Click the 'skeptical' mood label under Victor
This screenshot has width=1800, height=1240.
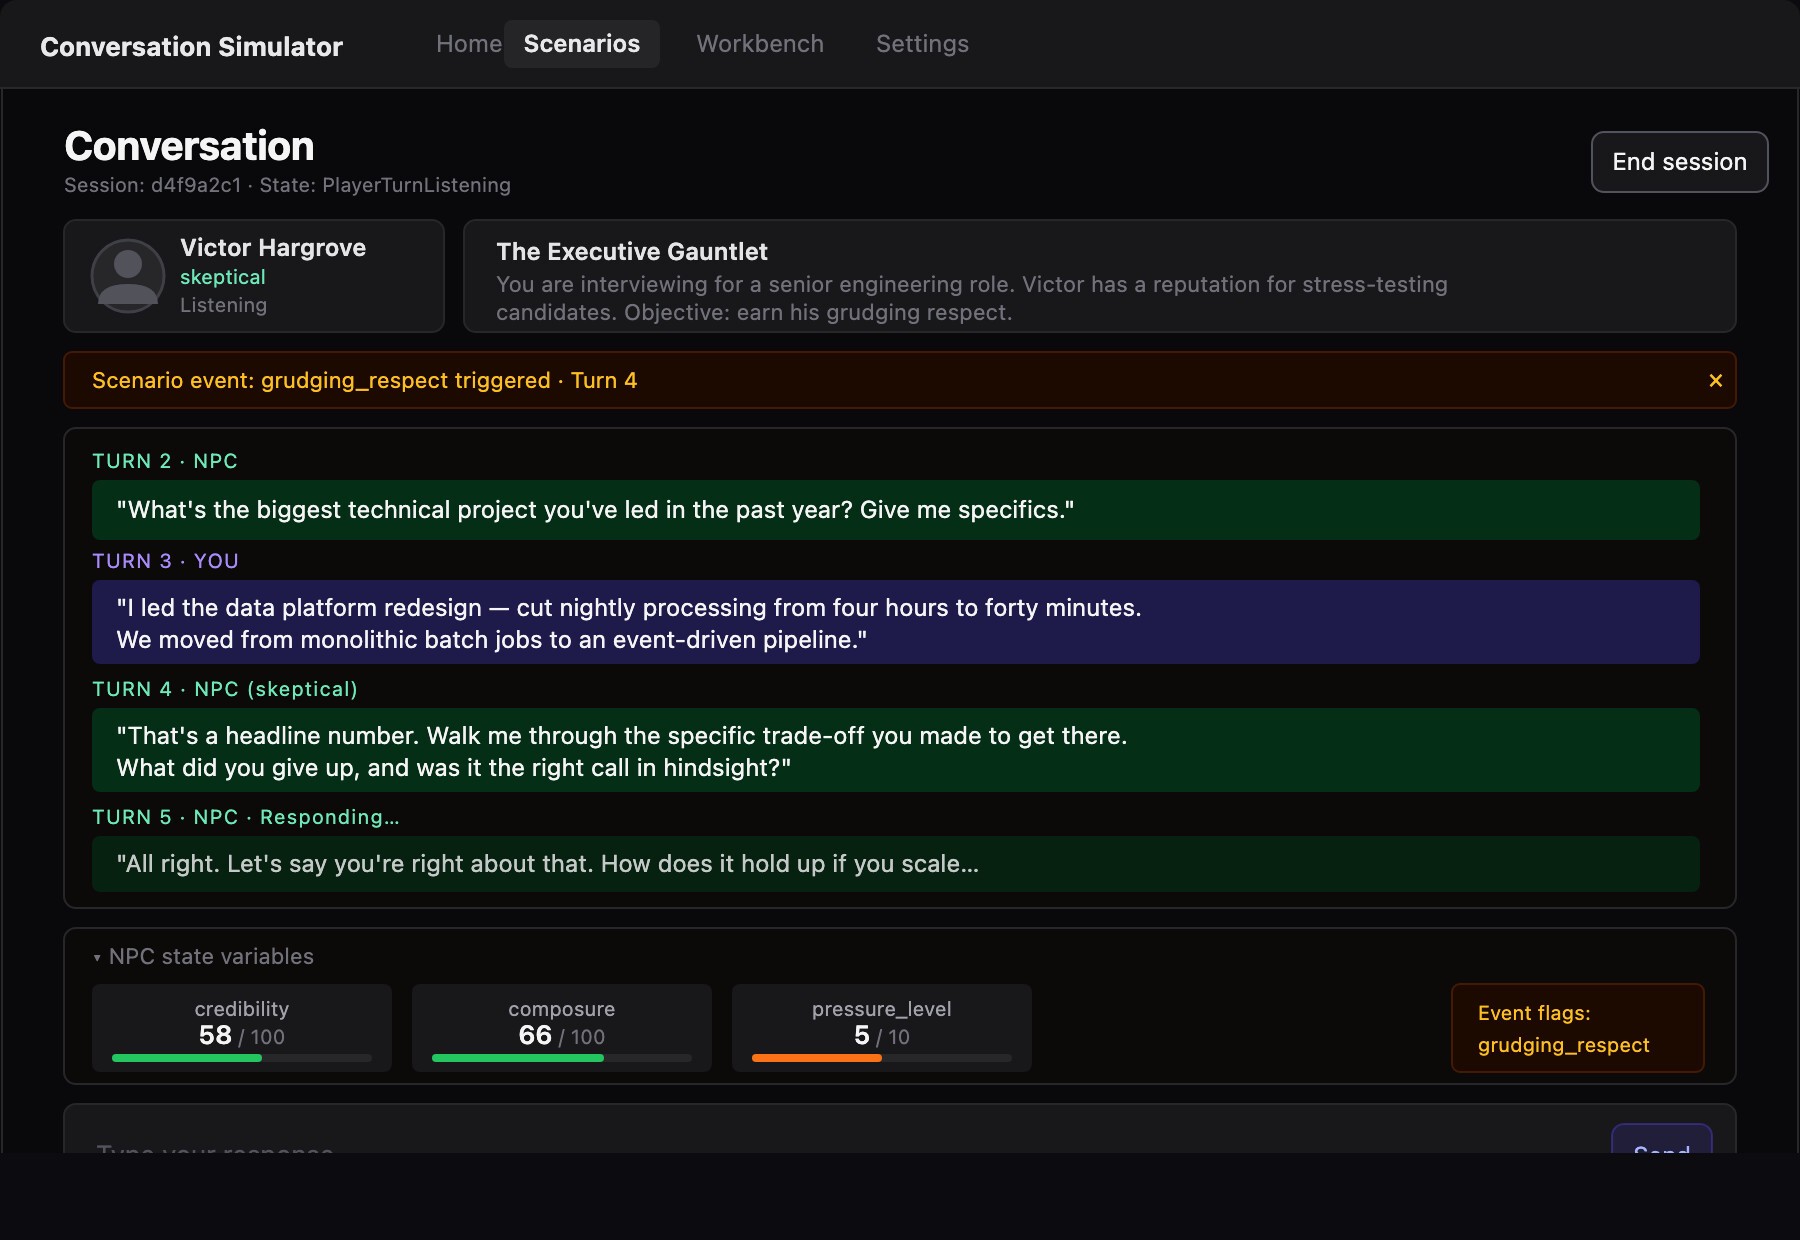click(x=223, y=277)
